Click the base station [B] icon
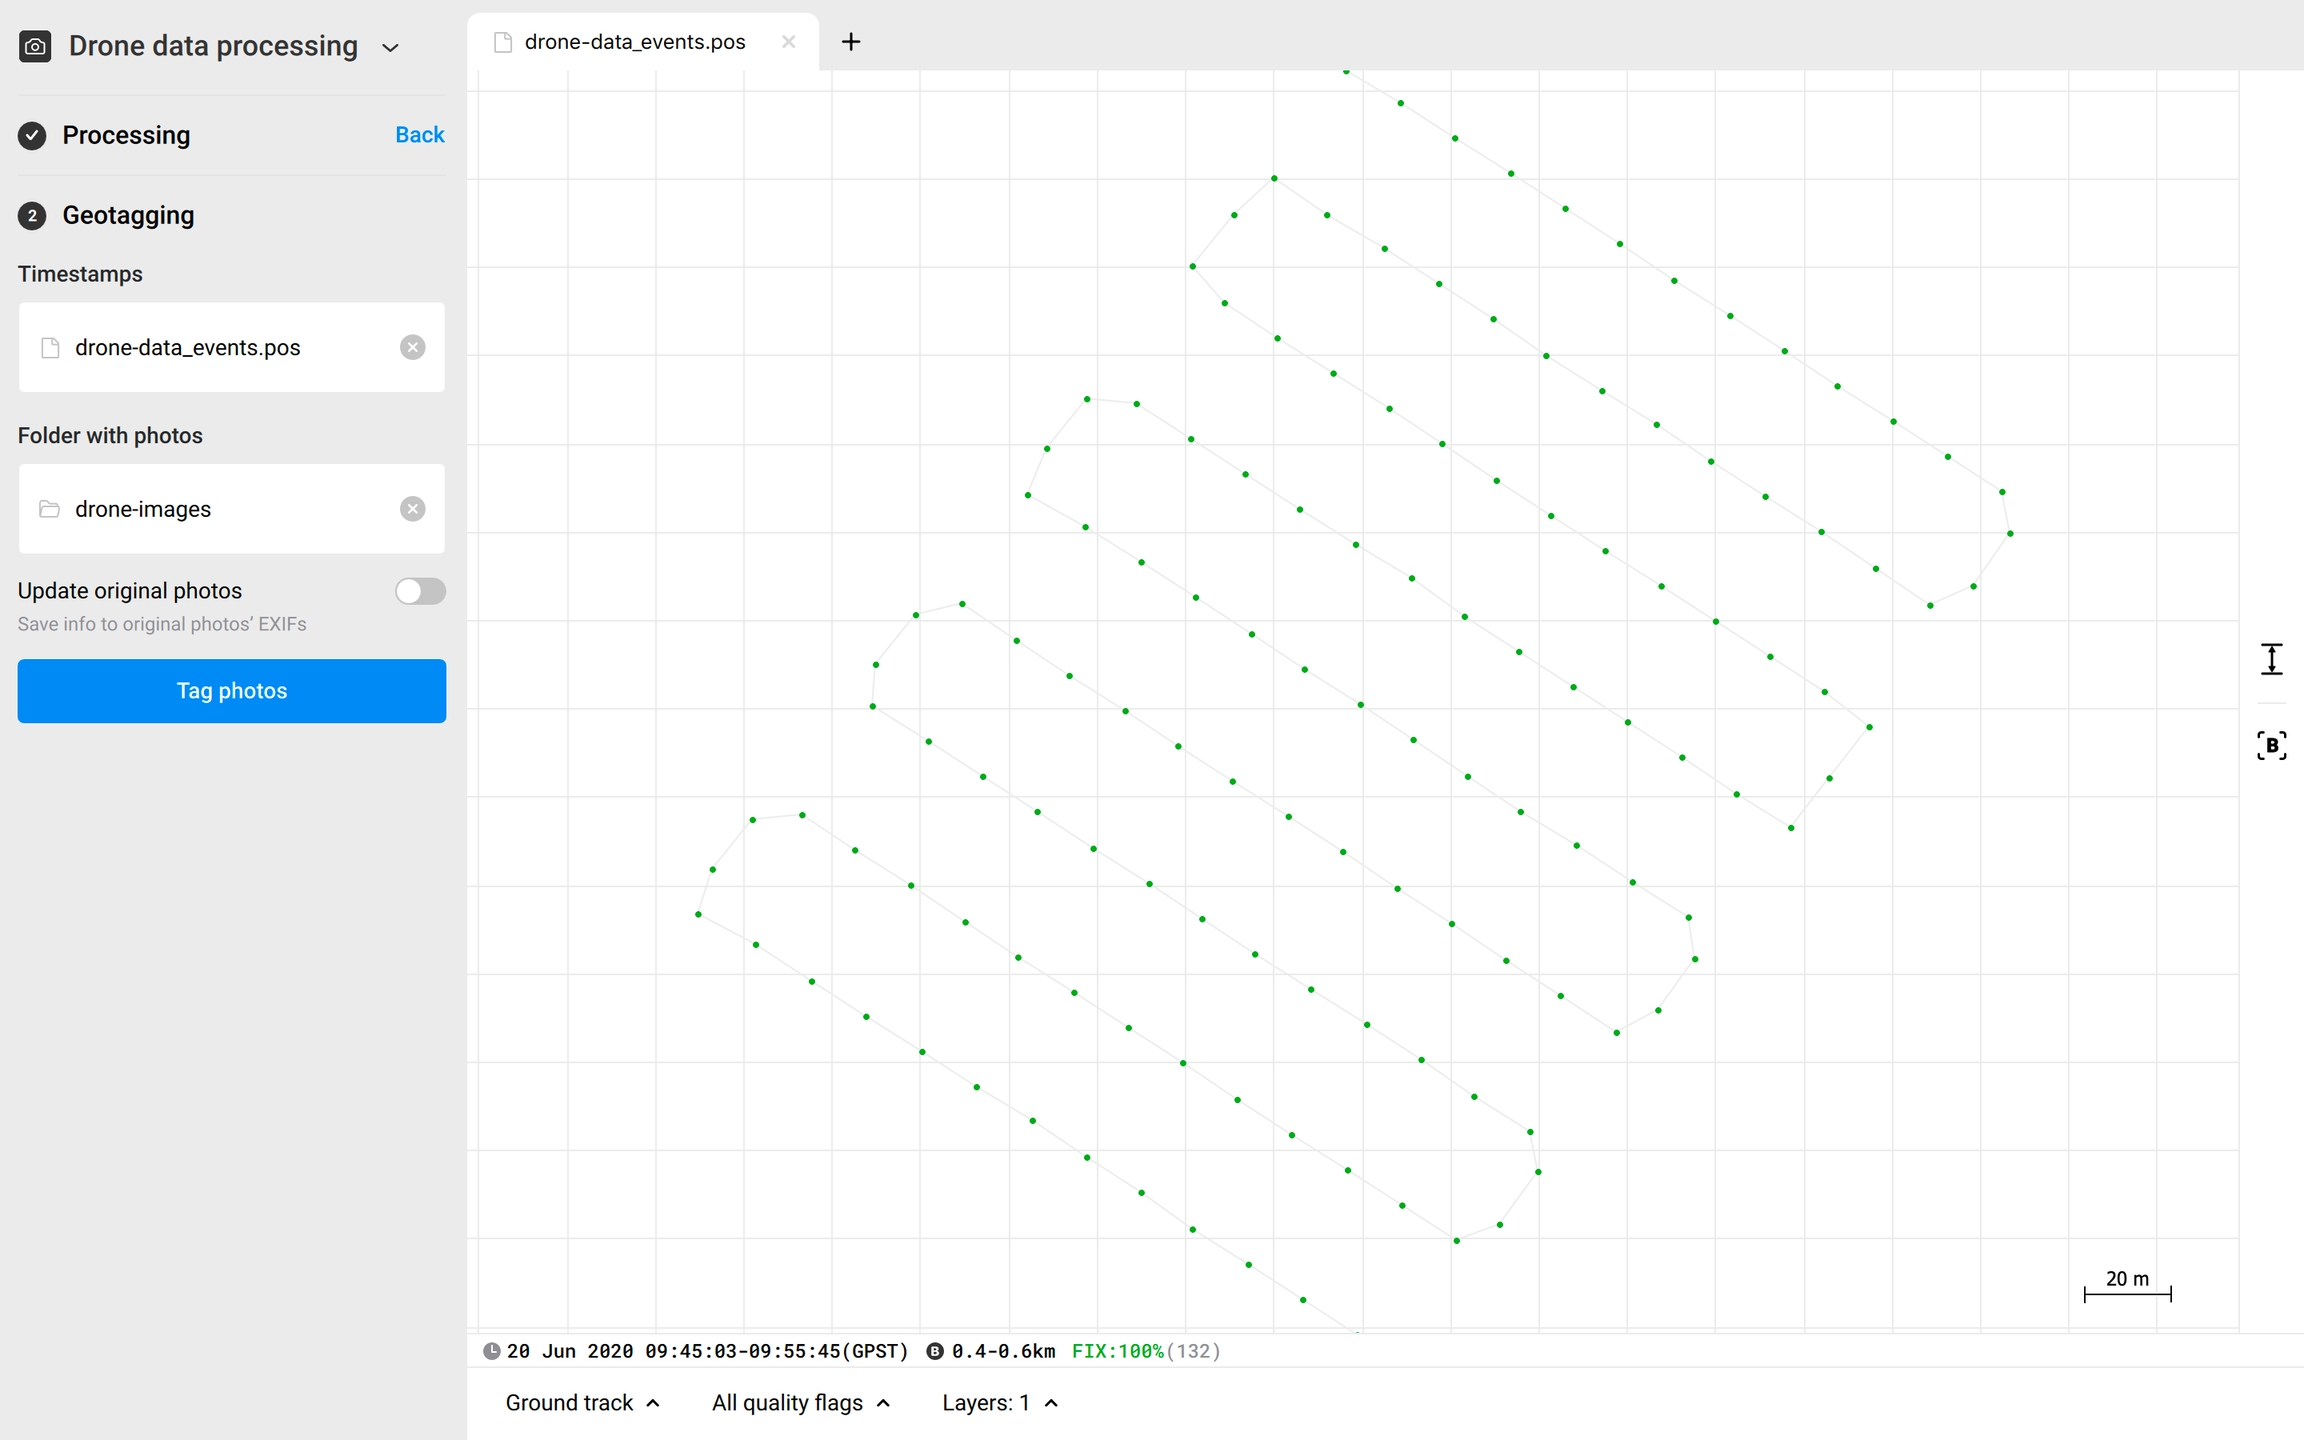This screenshot has width=2304, height=1440. pyautogui.click(x=2271, y=745)
